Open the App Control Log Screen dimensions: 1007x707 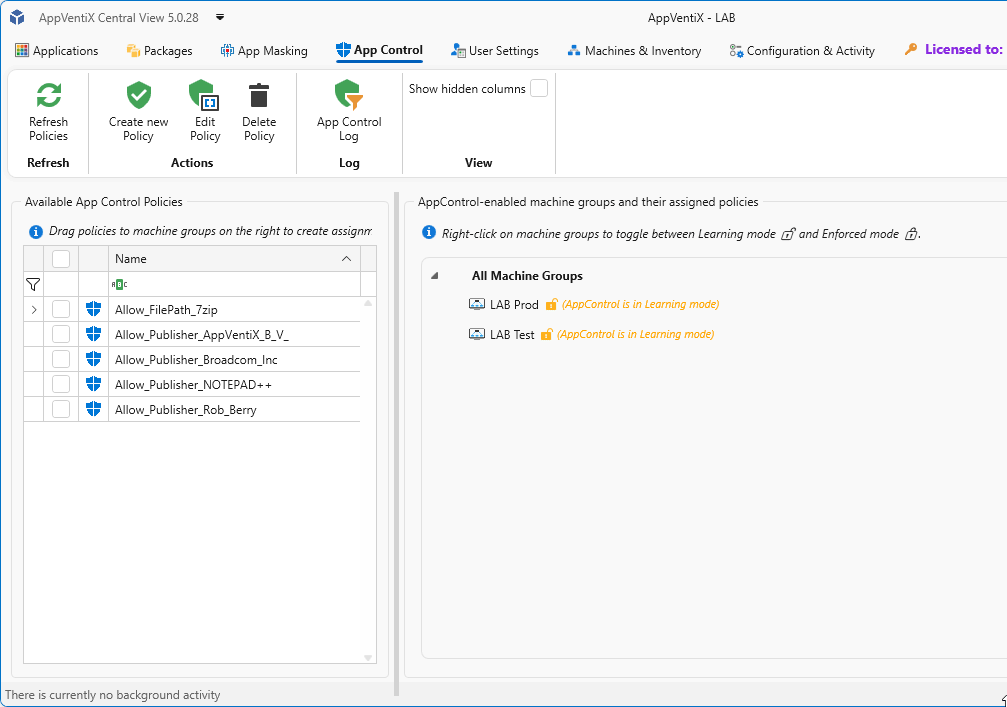(x=349, y=112)
